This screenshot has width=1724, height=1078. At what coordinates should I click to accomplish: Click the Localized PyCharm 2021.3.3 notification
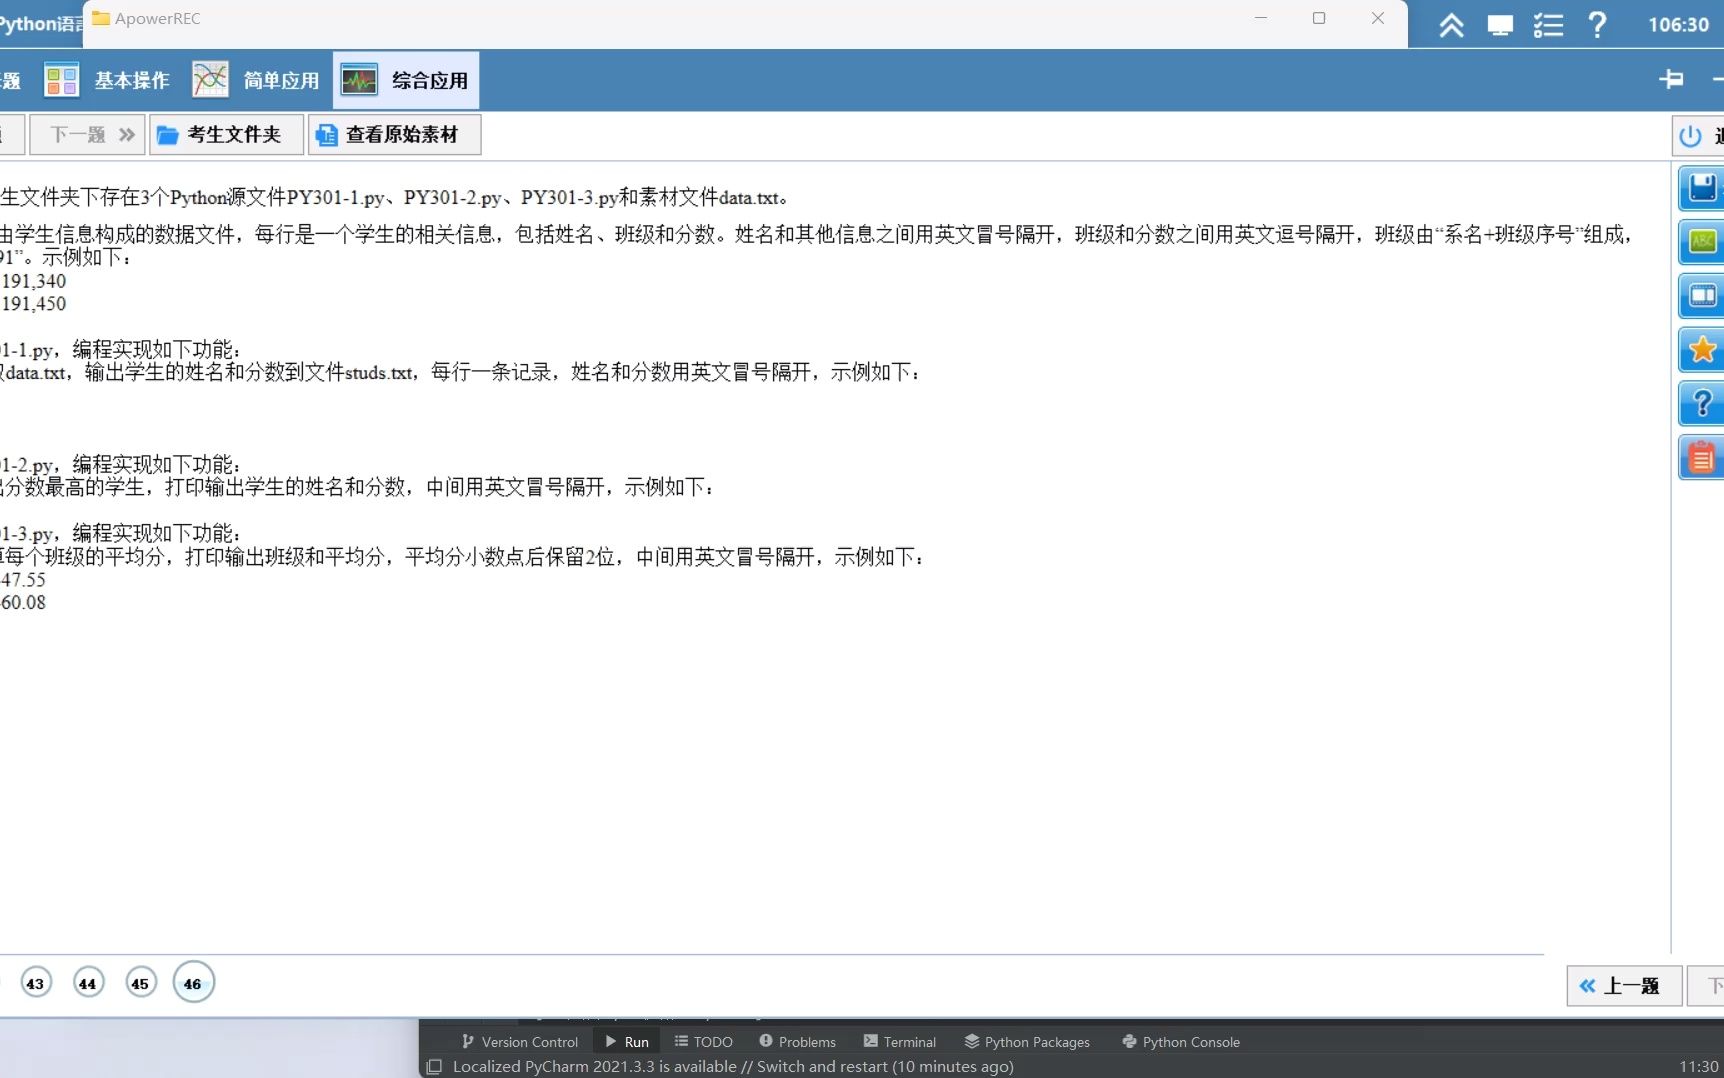(x=733, y=1066)
